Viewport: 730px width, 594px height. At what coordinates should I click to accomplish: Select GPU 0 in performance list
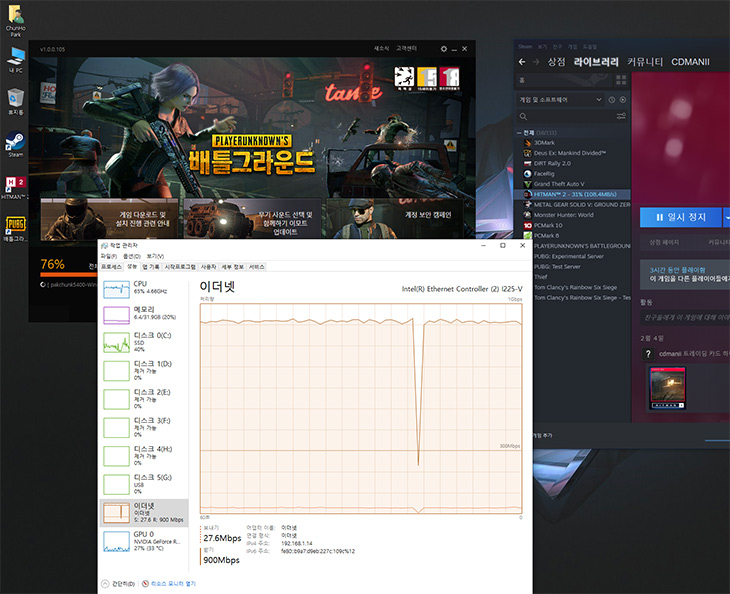pyautogui.click(x=144, y=542)
